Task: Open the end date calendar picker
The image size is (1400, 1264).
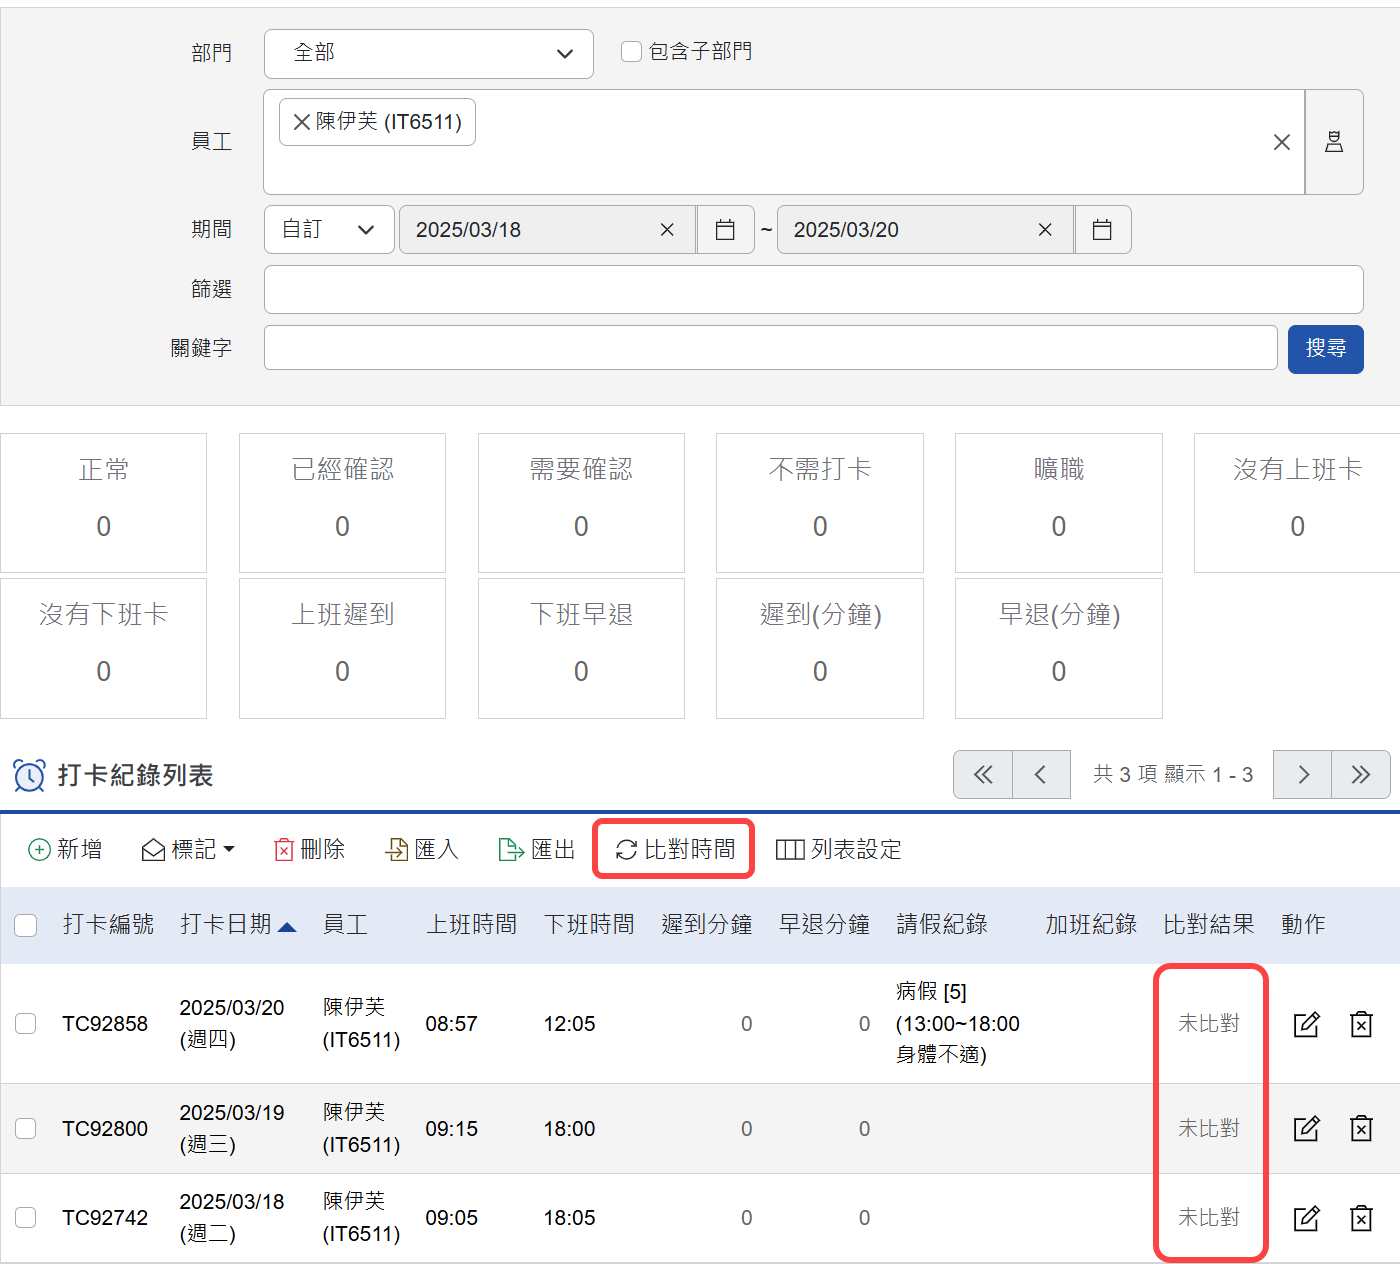Action: coord(1102,230)
